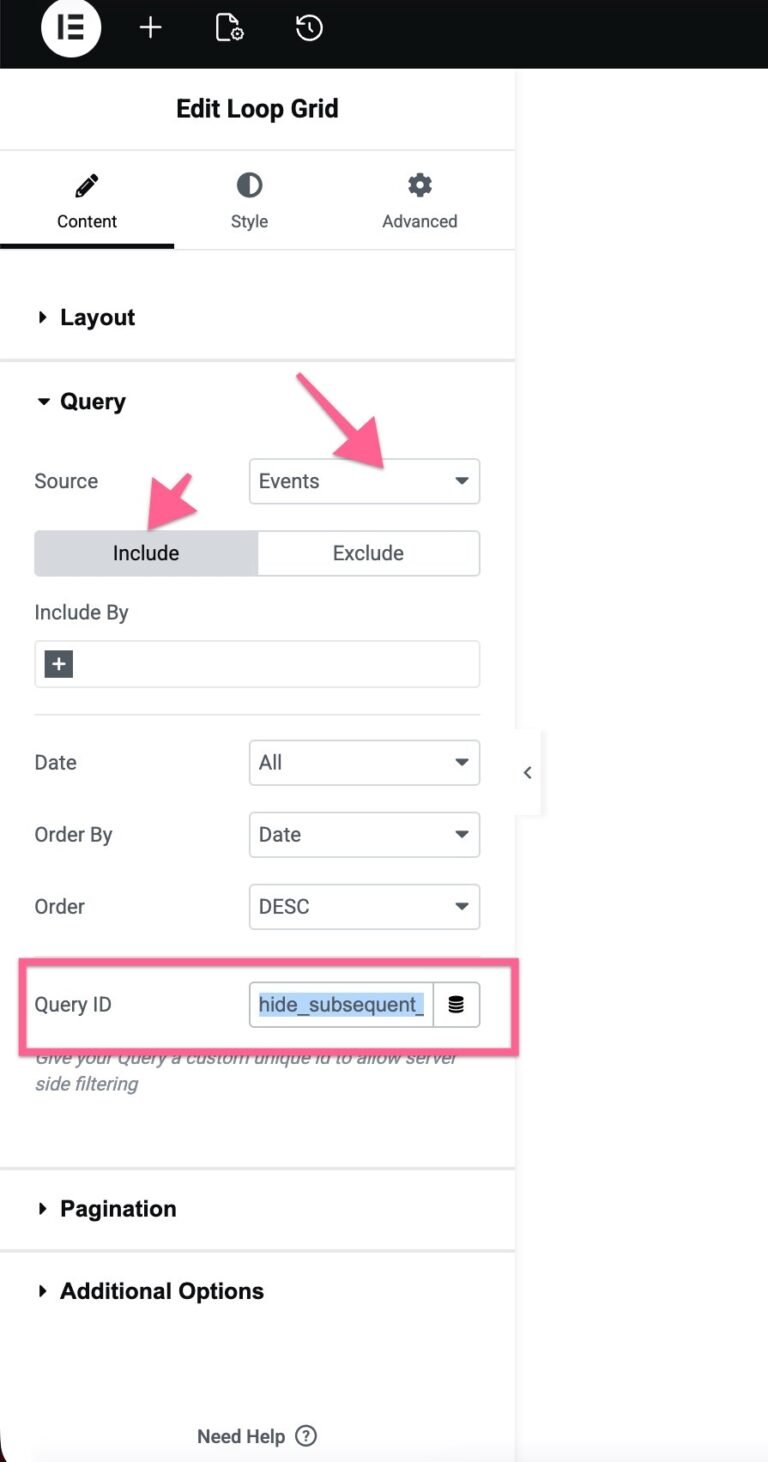
Task: Collapse the panel using the side arrow
Action: coord(527,772)
